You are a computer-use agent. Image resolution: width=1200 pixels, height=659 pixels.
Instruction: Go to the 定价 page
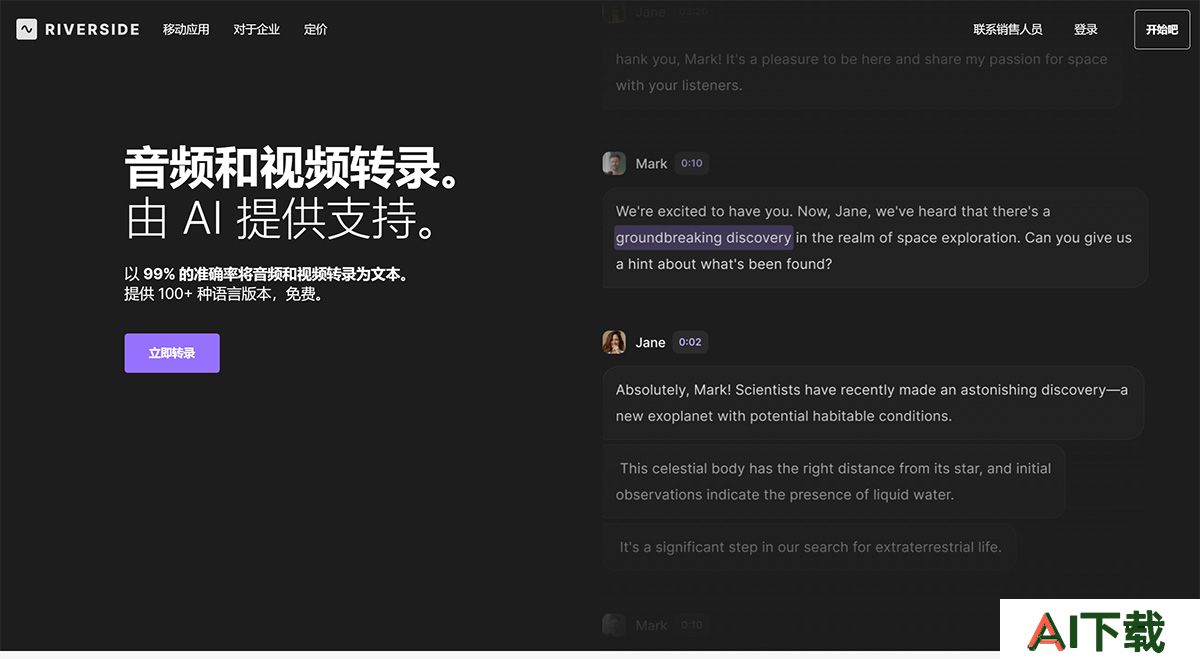coord(316,30)
